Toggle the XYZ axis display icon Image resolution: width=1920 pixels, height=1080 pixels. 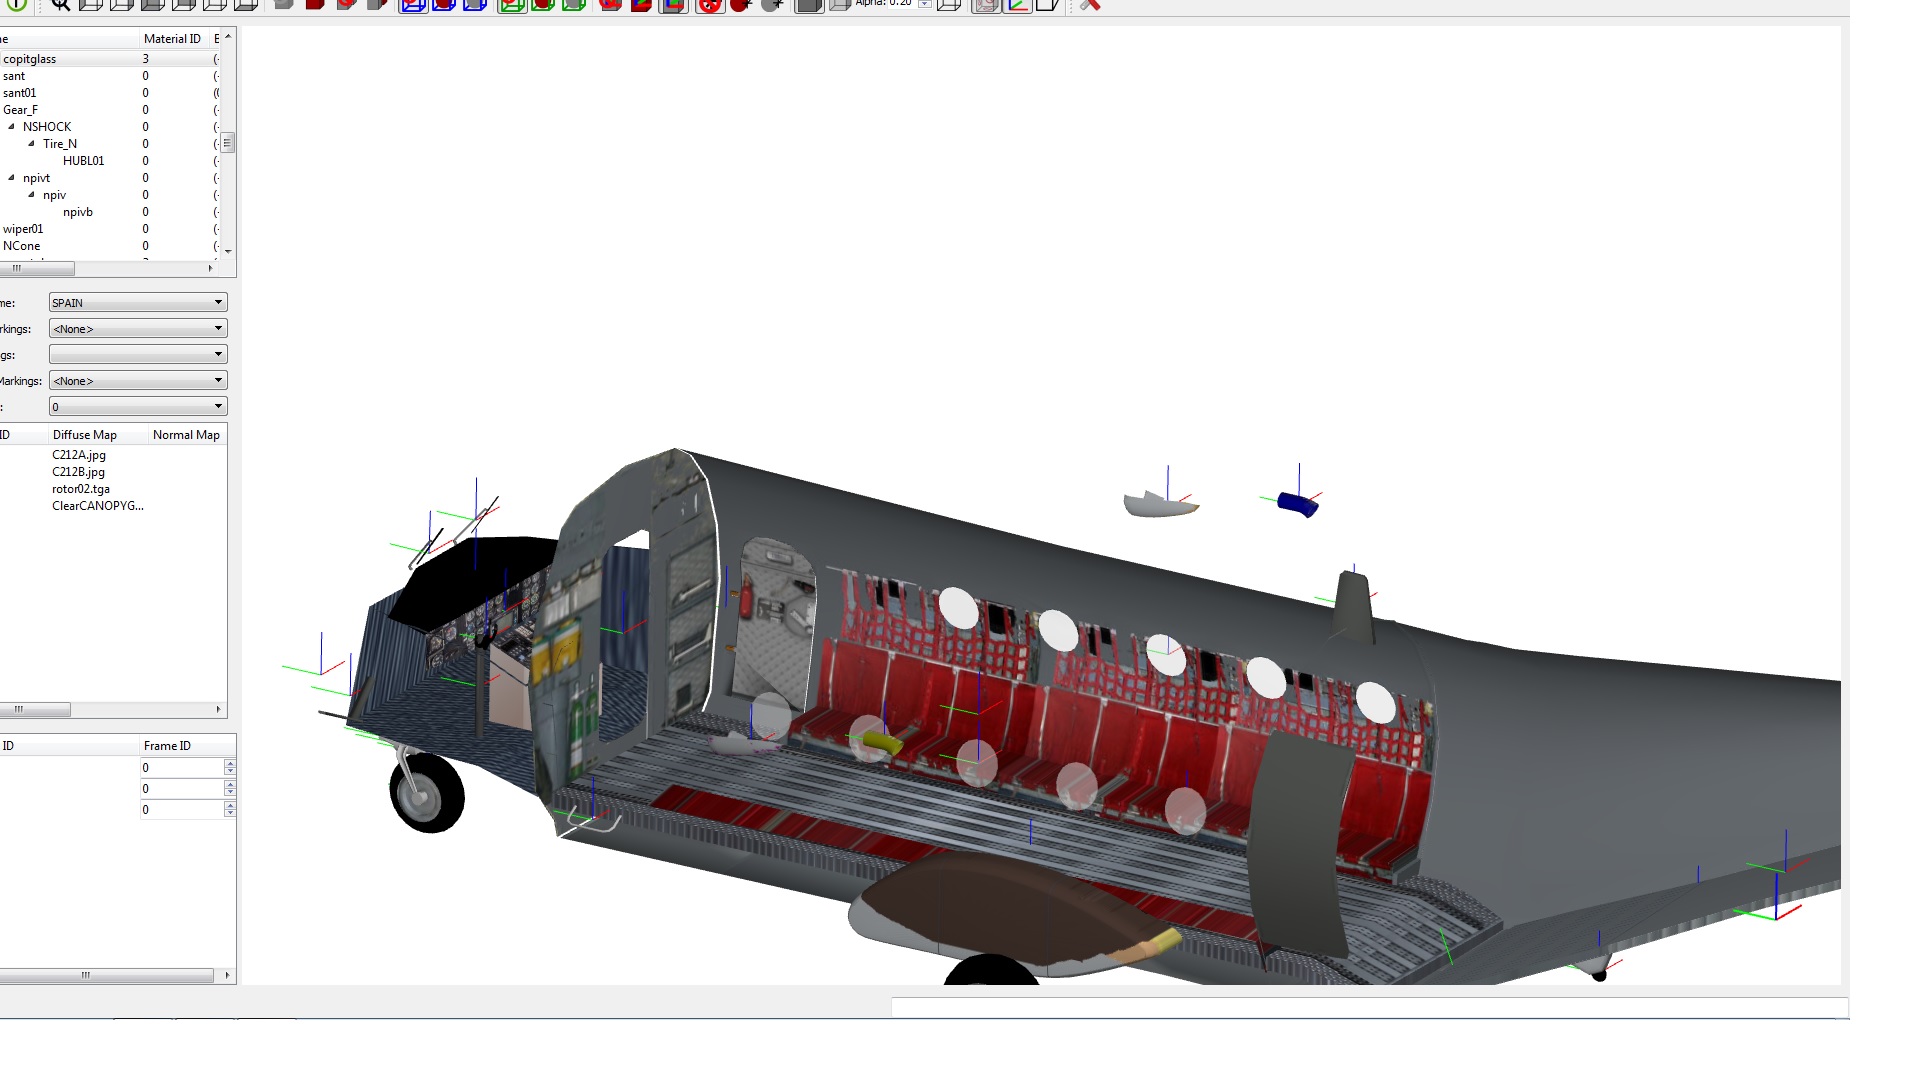(1017, 5)
